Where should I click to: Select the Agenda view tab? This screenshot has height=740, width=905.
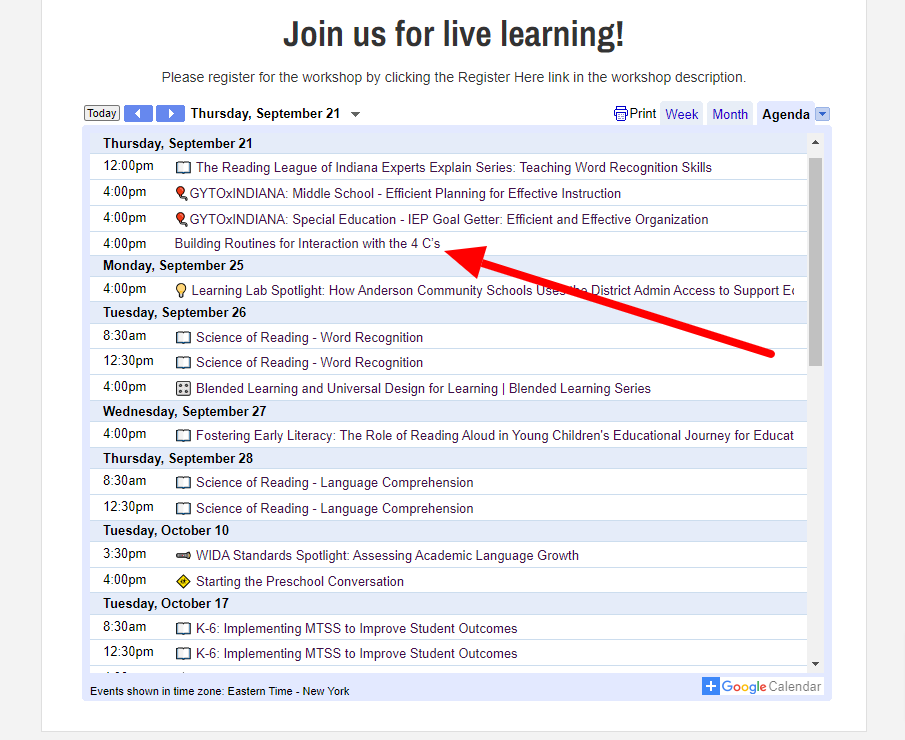click(x=785, y=114)
